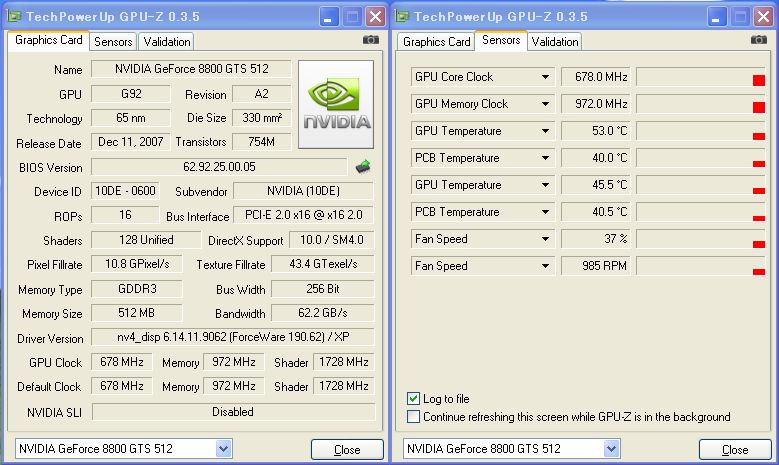Viewport: 779px width, 465px height.
Task: Click right window GPU-Z title bar icon
Action: [x=401, y=16]
